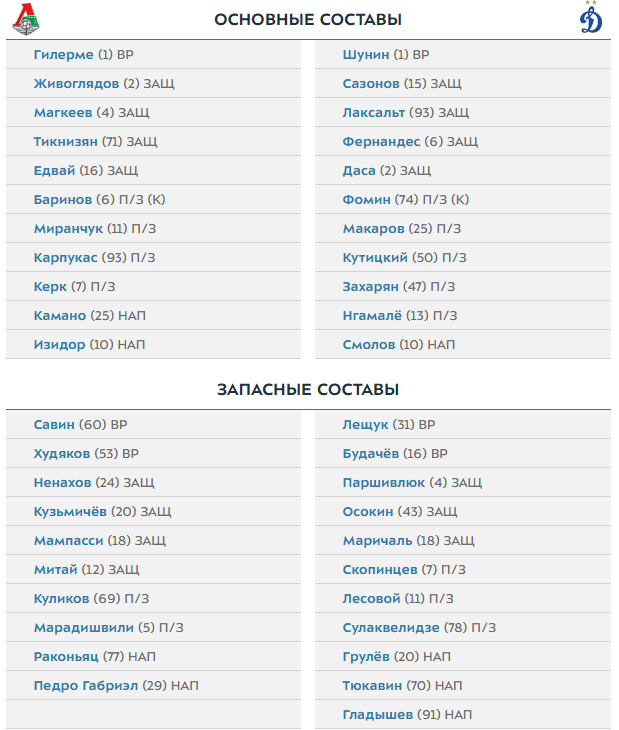The width and height of the screenshot is (619, 730).
Task: Select Фомин, the Dynamo captain
Action: click(366, 200)
